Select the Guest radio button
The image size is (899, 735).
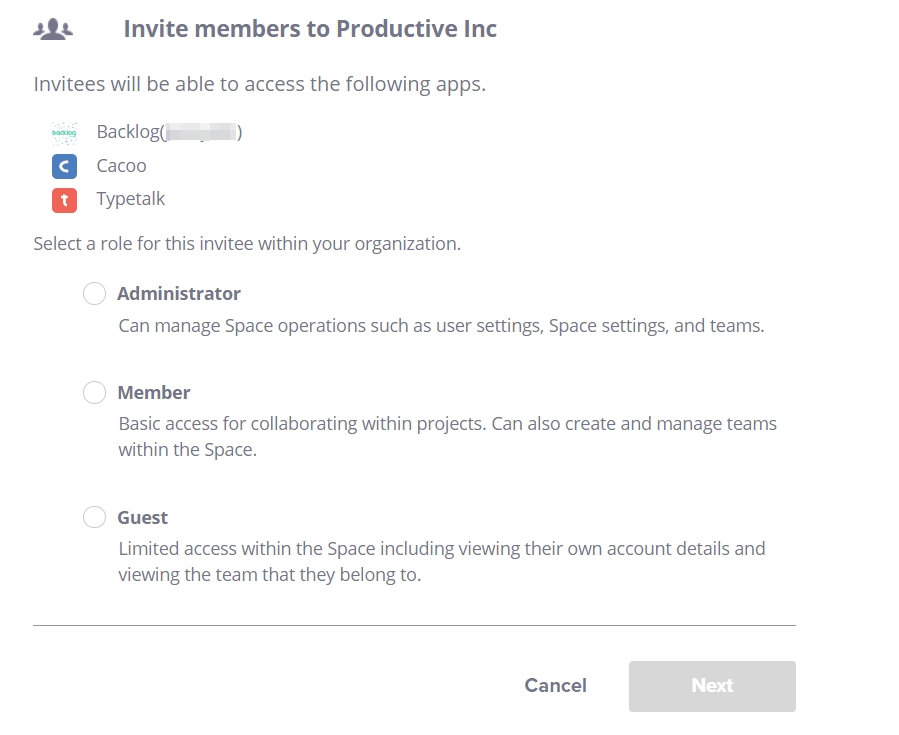(x=95, y=517)
